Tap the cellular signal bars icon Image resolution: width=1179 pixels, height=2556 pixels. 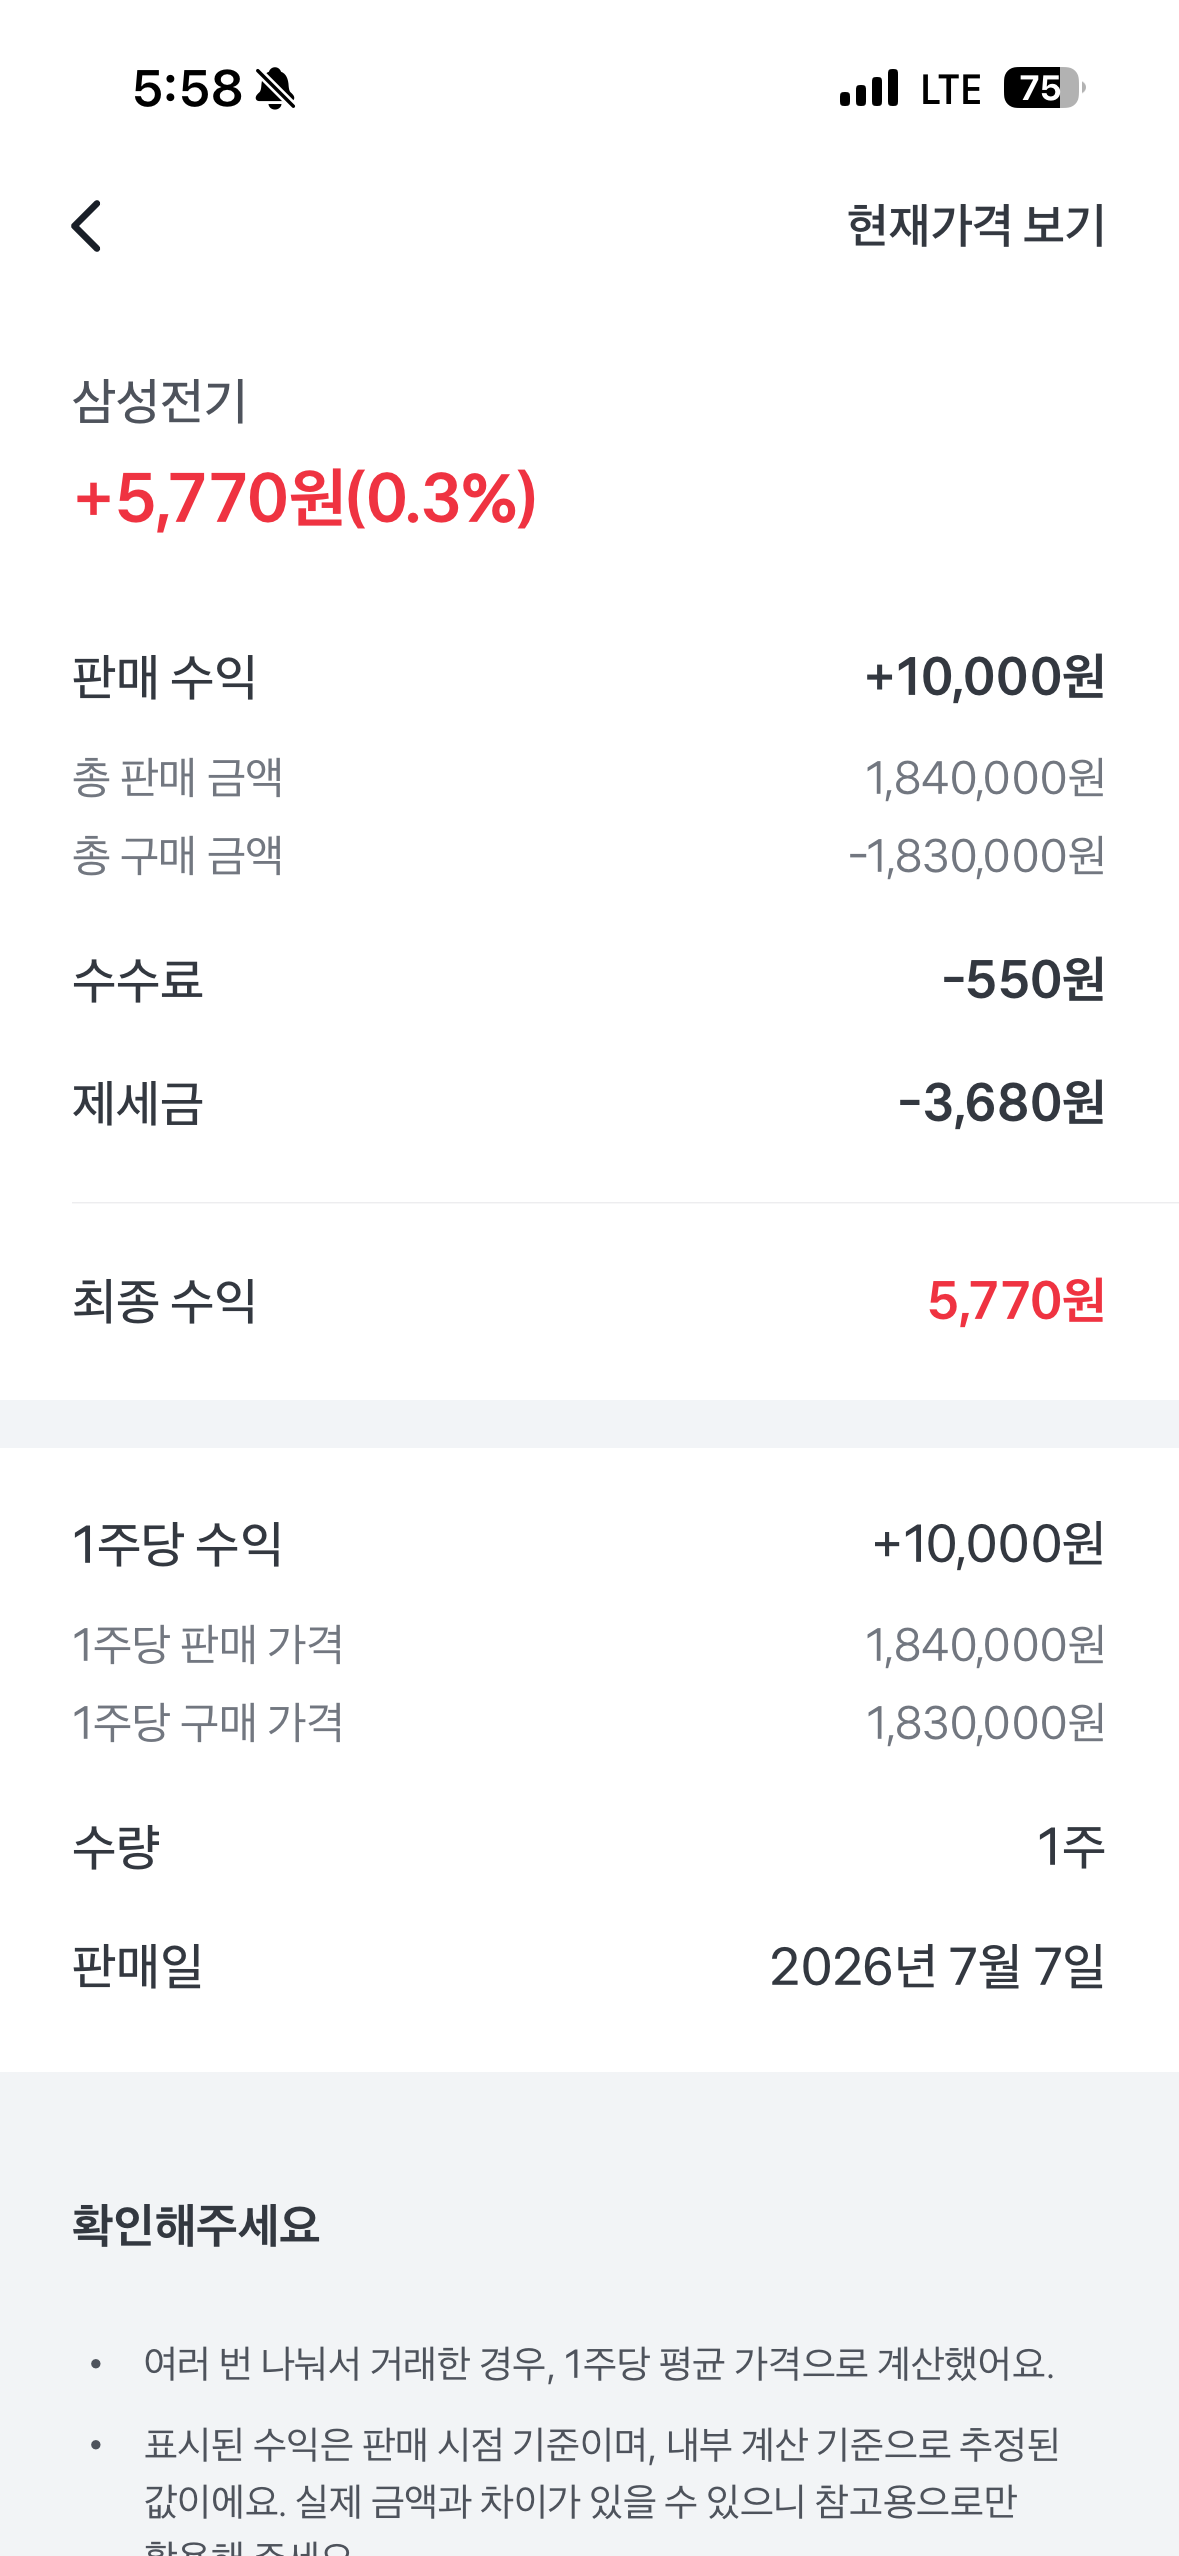869,88
